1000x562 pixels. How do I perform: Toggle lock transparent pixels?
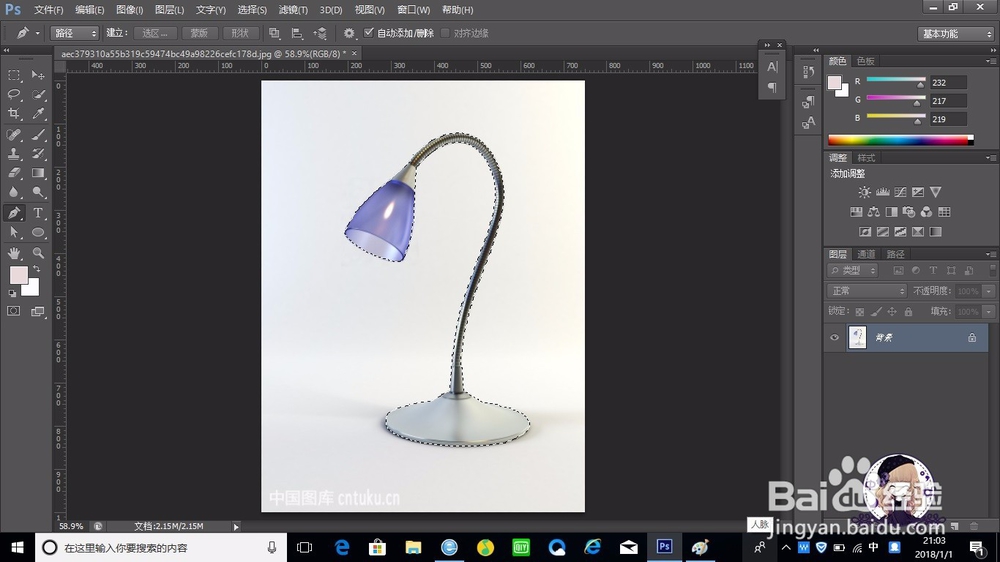click(x=860, y=312)
